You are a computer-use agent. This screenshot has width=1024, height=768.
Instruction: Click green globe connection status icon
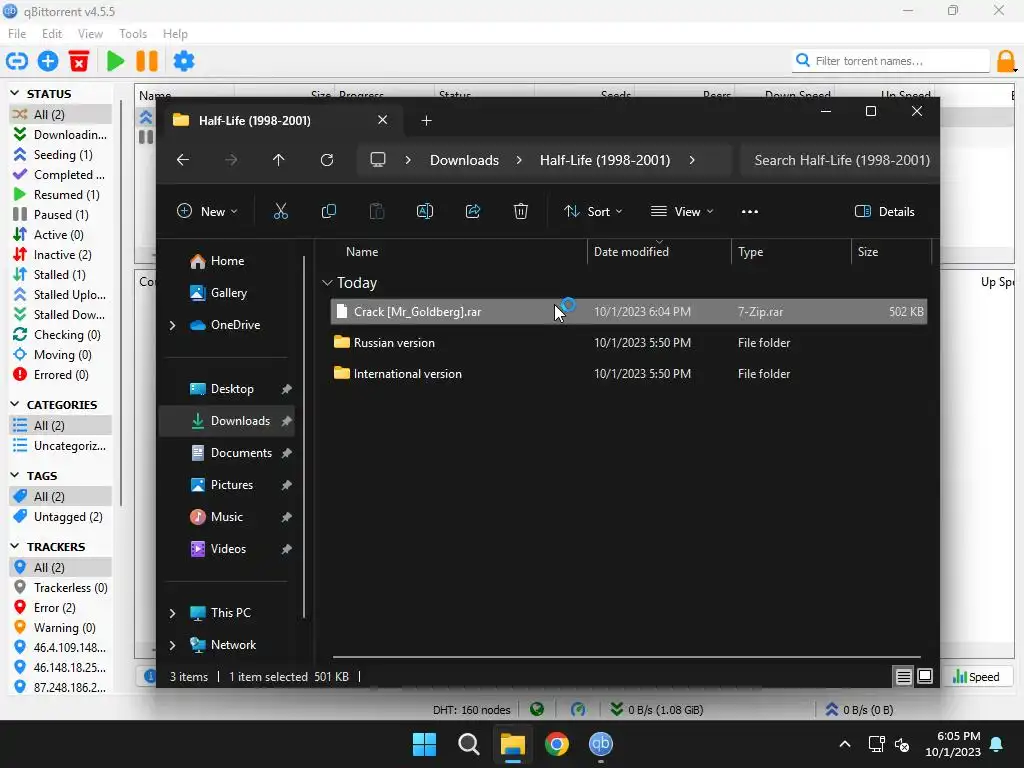click(x=537, y=709)
